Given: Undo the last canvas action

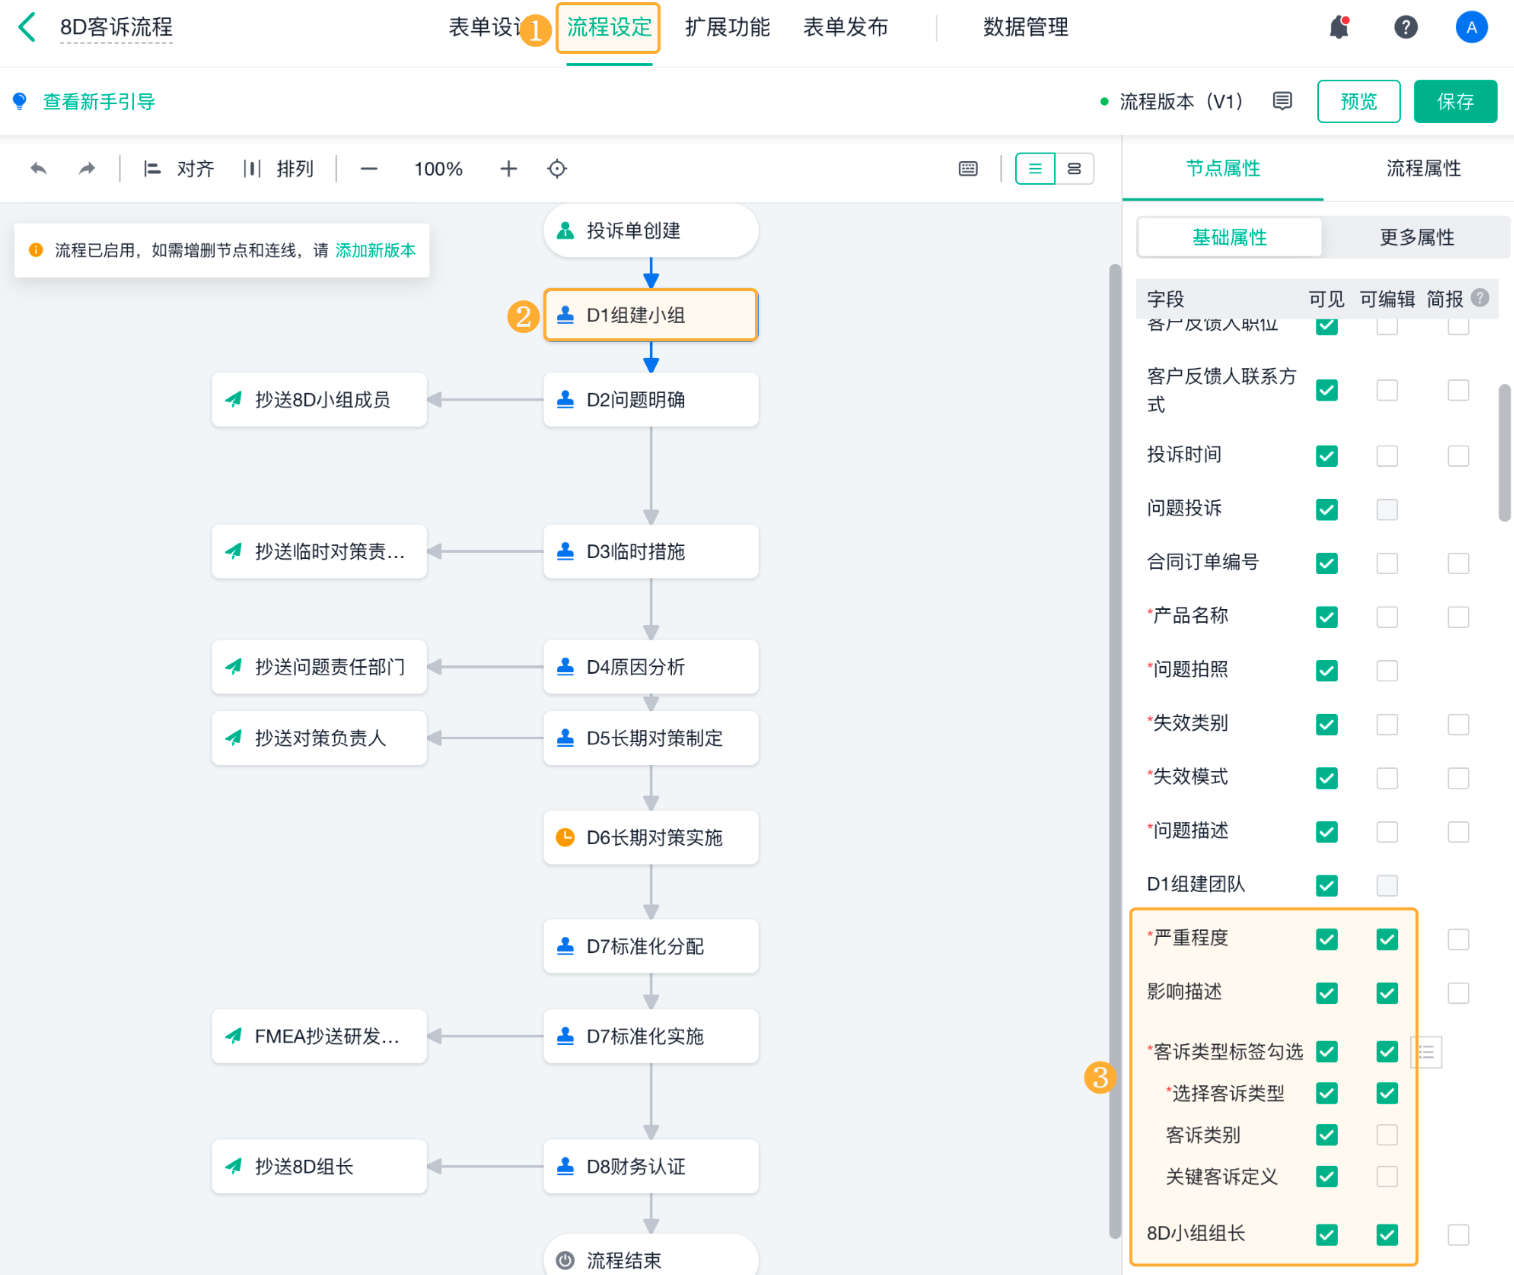Looking at the screenshot, I should pyautogui.click(x=38, y=169).
